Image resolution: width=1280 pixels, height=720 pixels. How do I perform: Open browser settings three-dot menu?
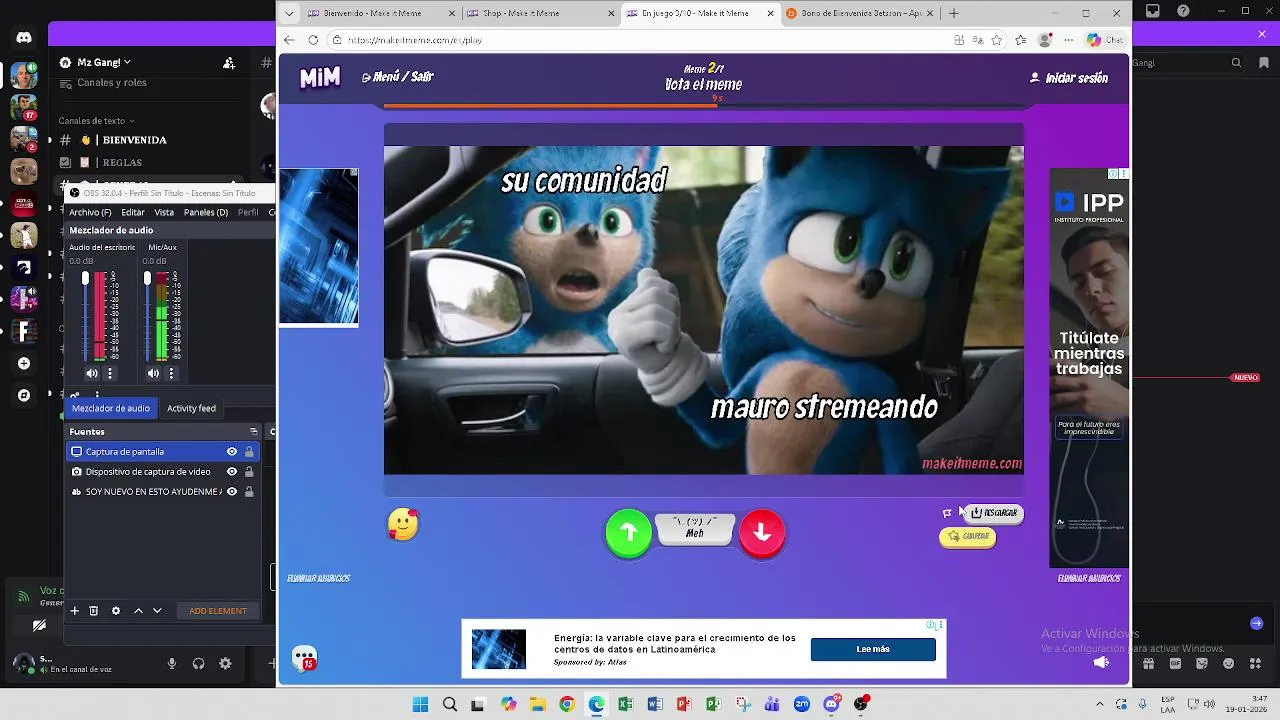click(1067, 40)
